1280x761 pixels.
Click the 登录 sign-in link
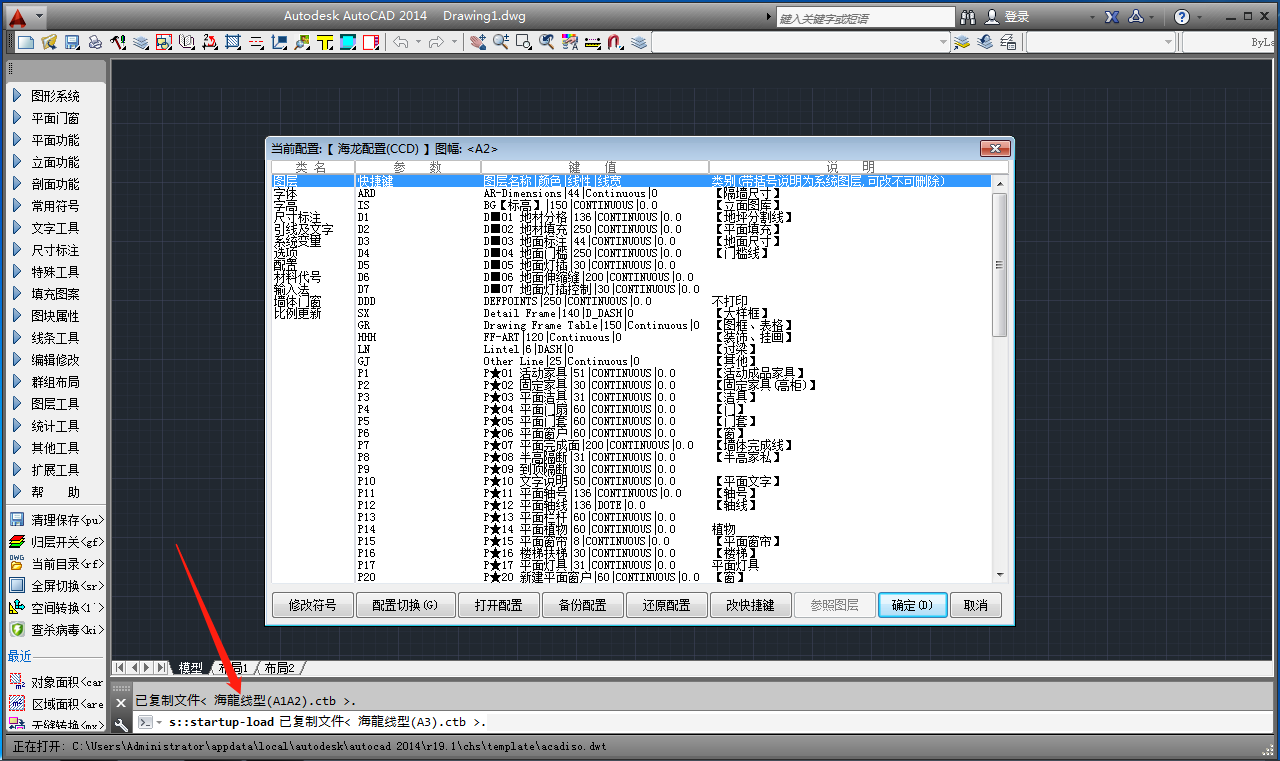tap(1017, 17)
